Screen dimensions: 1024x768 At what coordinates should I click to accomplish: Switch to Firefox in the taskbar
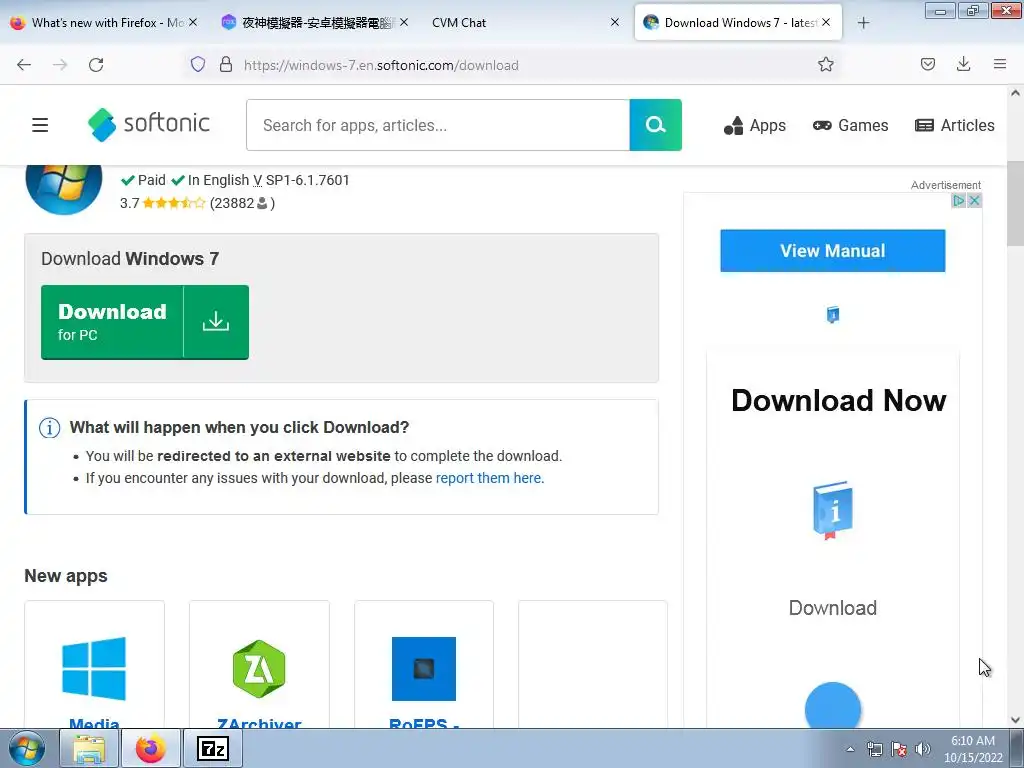coord(151,748)
